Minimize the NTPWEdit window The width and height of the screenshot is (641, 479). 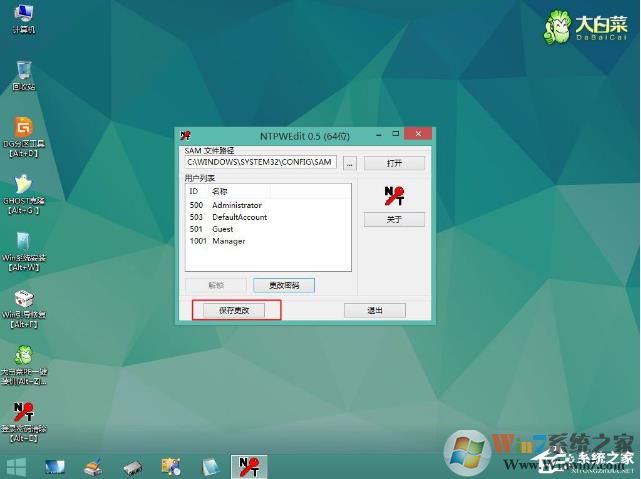click(x=379, y=134)
